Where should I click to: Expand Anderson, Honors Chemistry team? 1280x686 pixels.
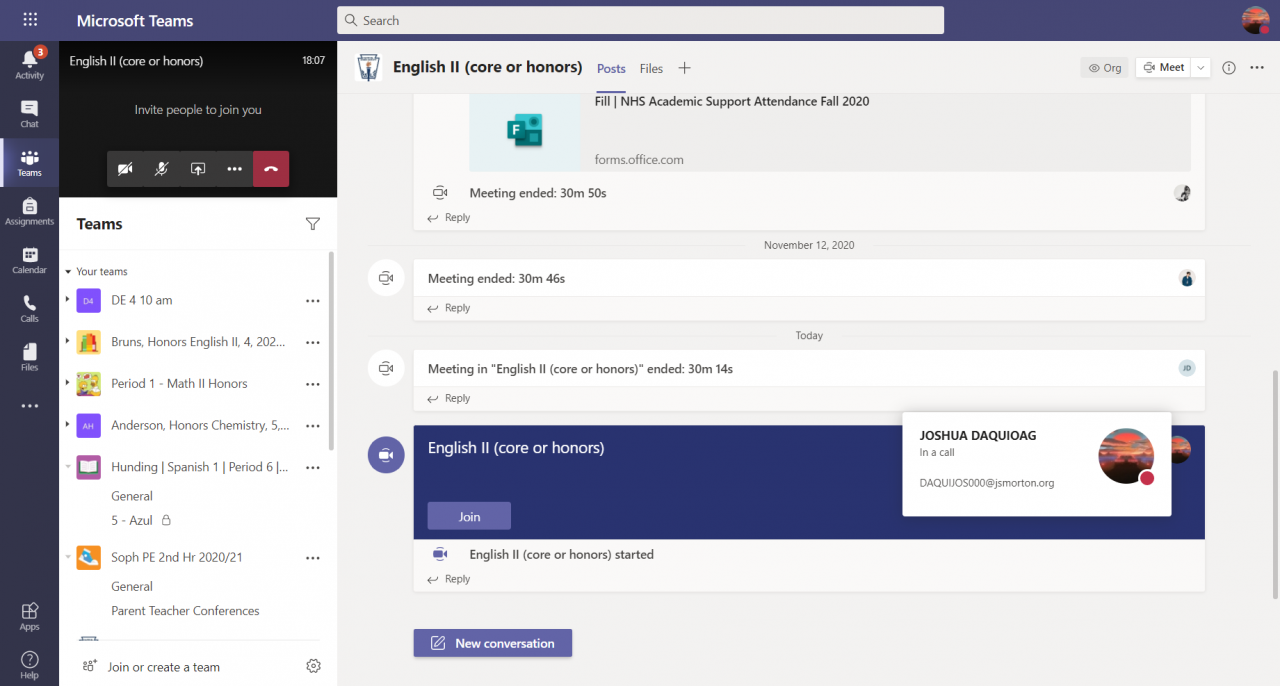coord(68,425)
